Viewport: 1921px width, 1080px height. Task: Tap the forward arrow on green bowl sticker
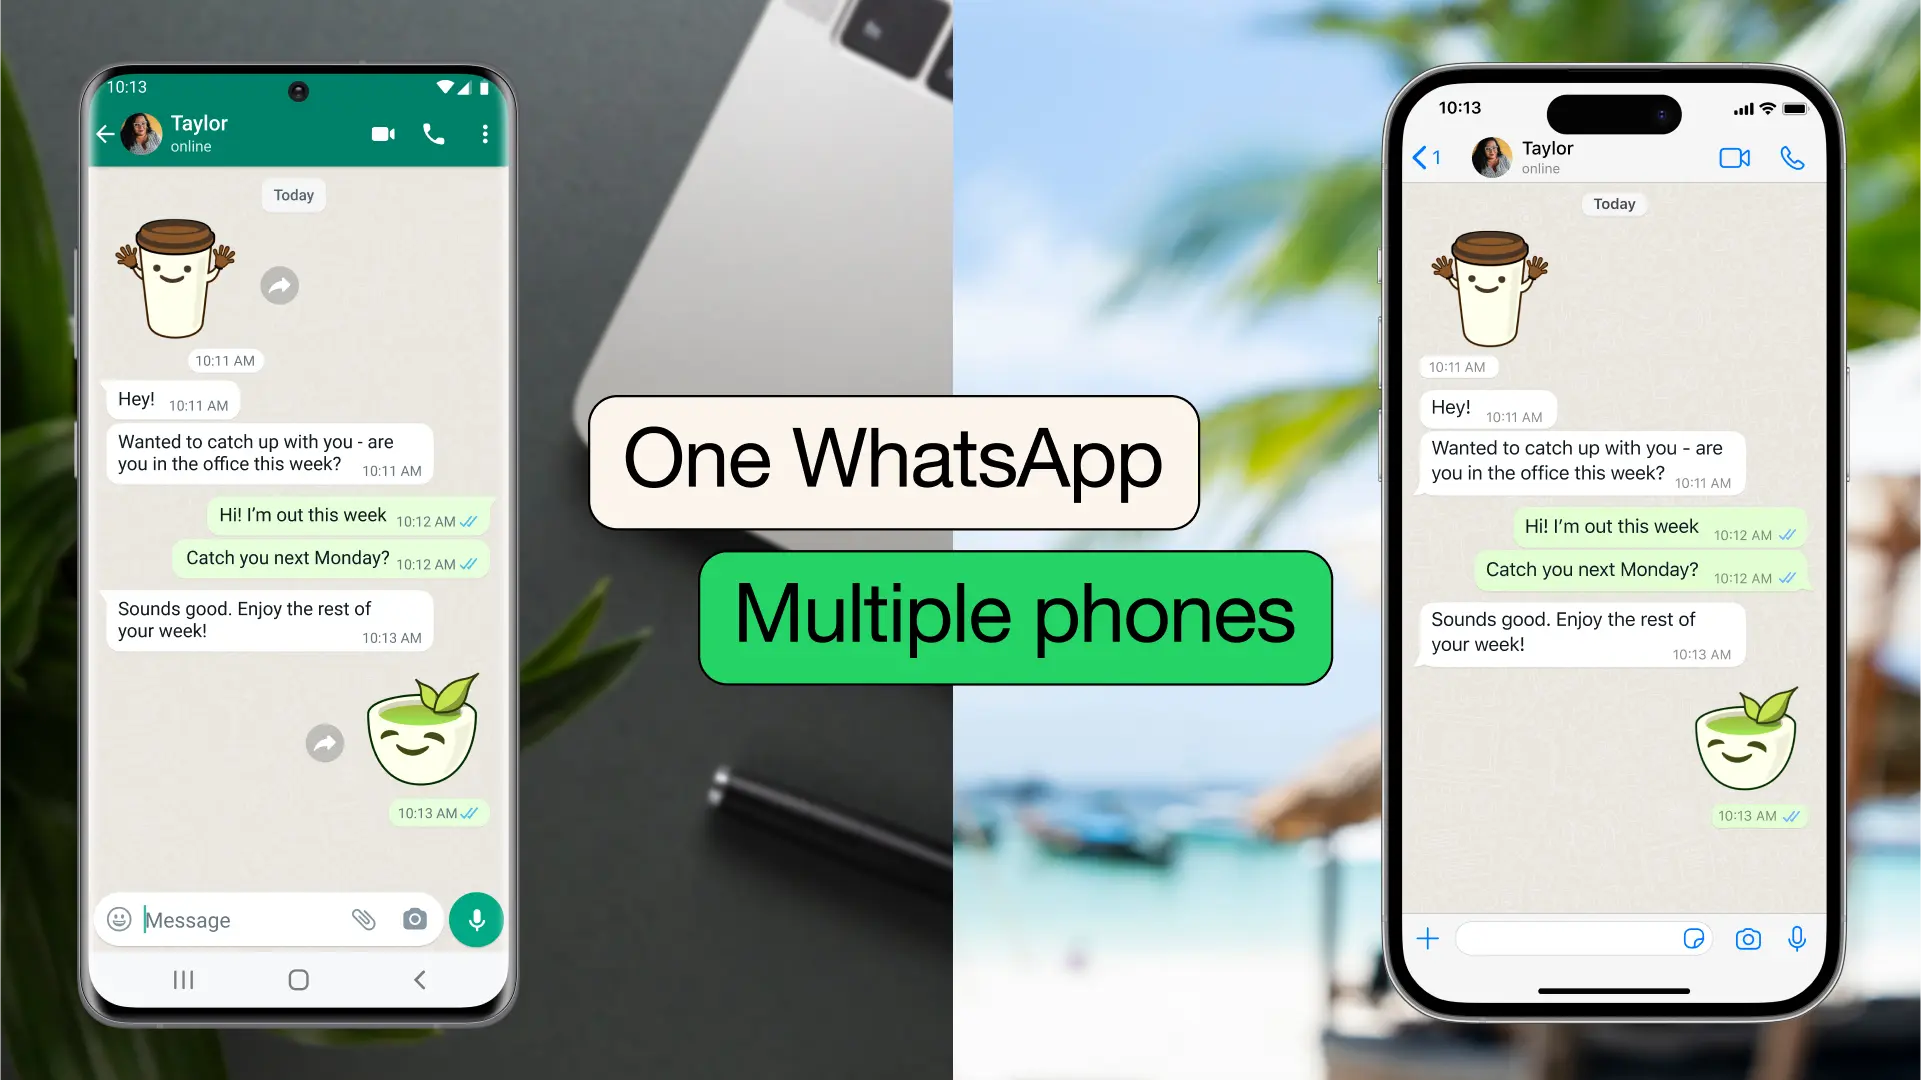(x=325, y=742)
